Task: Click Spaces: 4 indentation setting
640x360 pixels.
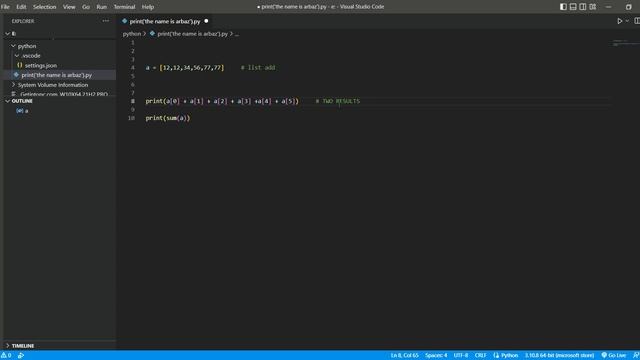Action: [x=436, y=355]
